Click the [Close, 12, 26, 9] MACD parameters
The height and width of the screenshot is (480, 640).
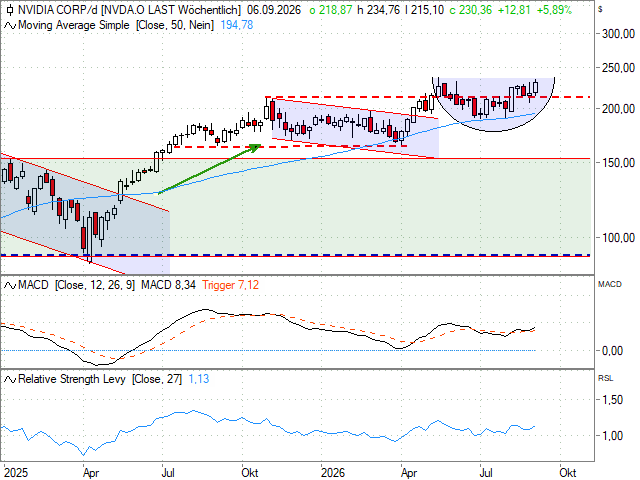95,285
